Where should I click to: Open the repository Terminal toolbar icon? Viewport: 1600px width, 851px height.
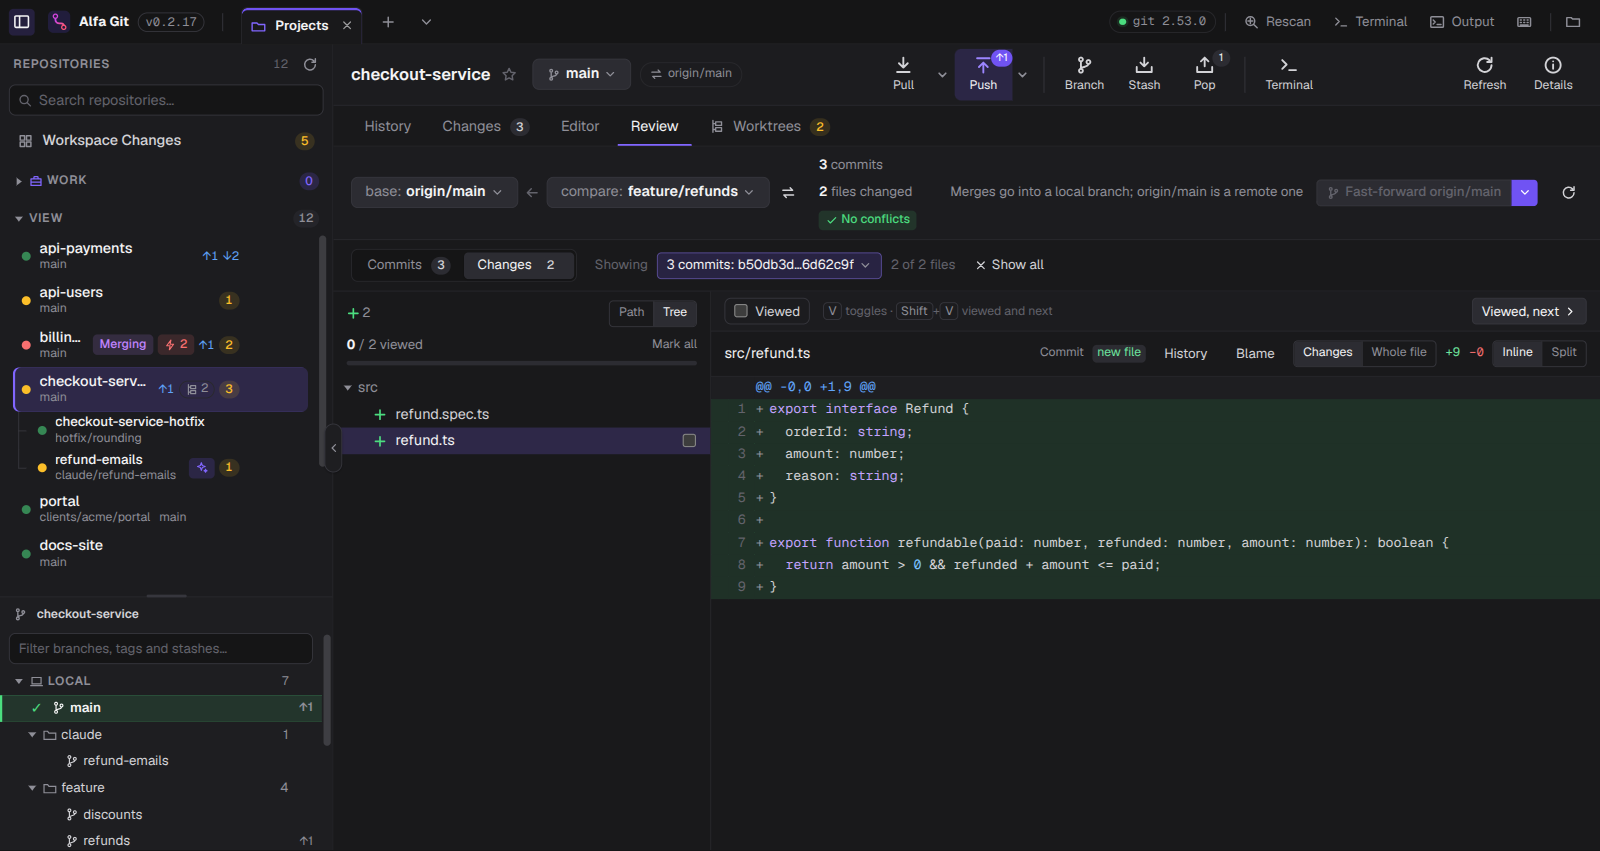click(x=1289, y=74)
